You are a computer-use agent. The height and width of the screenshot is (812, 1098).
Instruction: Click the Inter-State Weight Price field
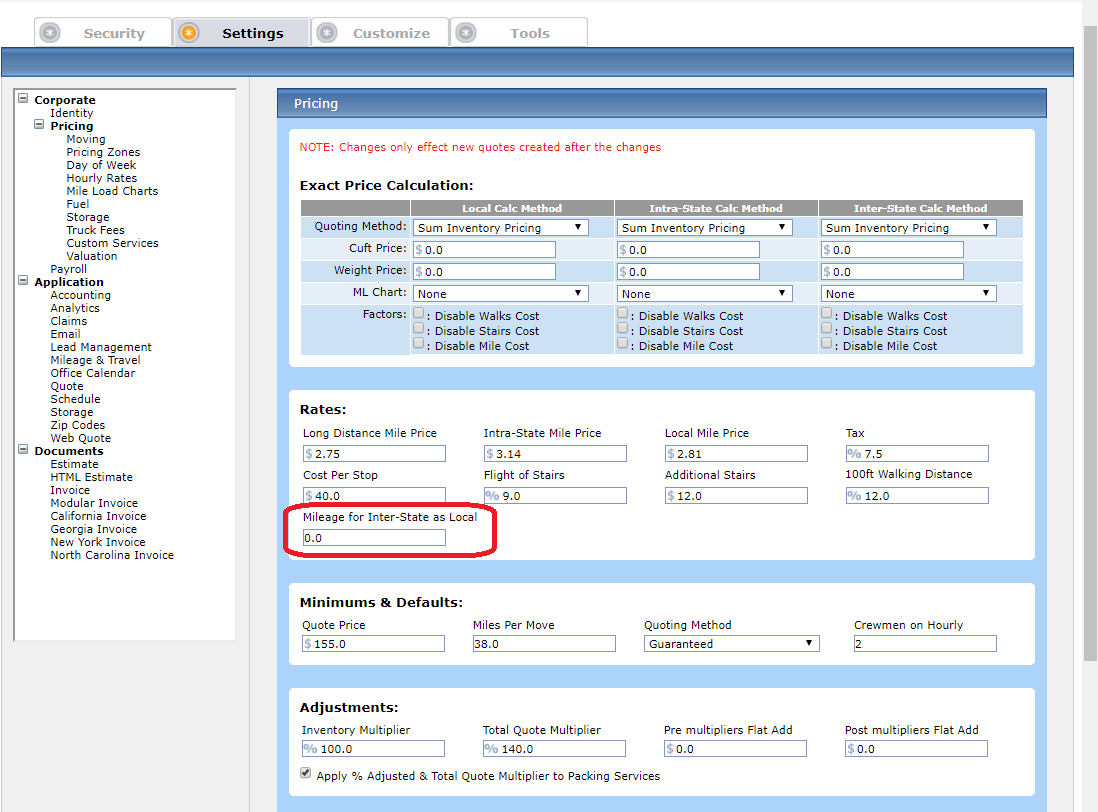click(x=891, y=272)
